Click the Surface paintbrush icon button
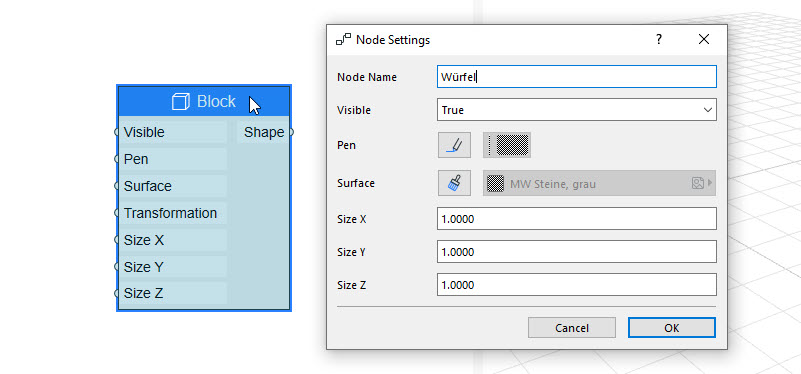801x374 pixels. pyautogui.click(x=454, y=183)
